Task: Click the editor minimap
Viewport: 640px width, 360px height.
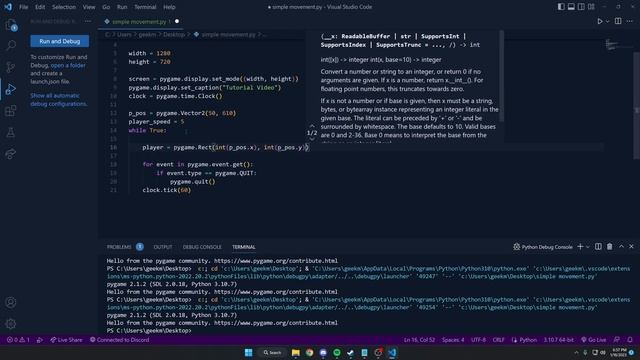Action: coord(612,44)
